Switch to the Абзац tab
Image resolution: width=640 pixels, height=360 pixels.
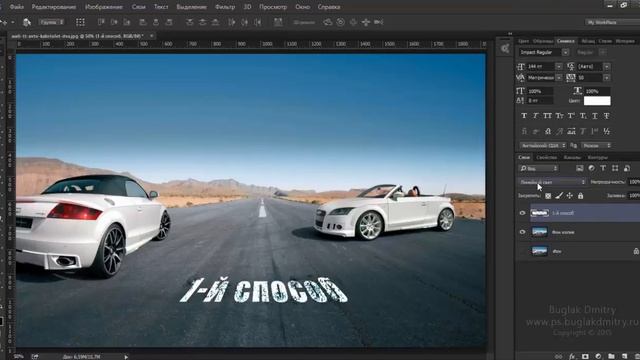(588, 41)
